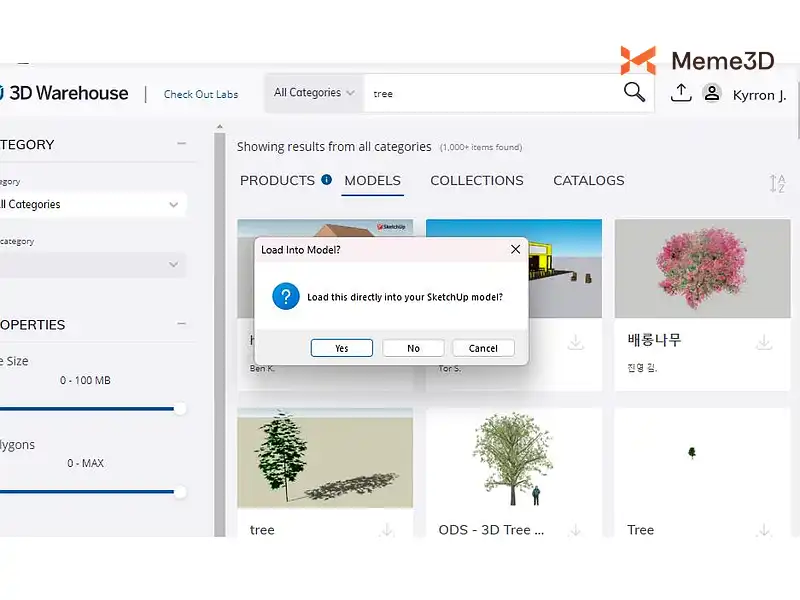Click the 1,000+ items found text

pyautogui.click(x=481, y=147)
